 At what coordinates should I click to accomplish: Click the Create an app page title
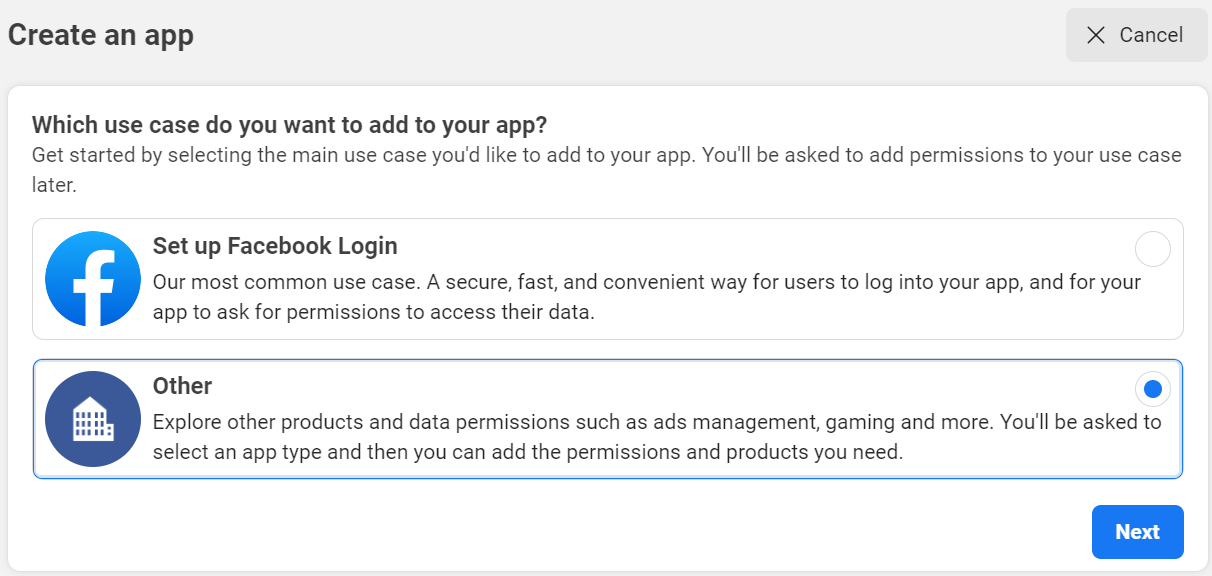(x=100, y=34)
